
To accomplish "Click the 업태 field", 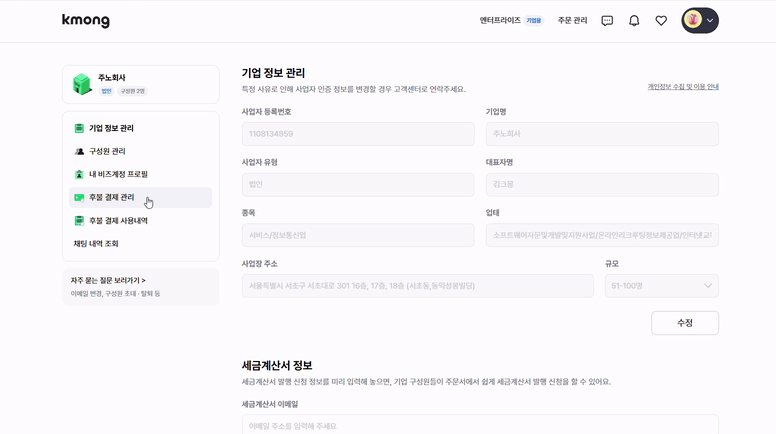I will point(602,235).
